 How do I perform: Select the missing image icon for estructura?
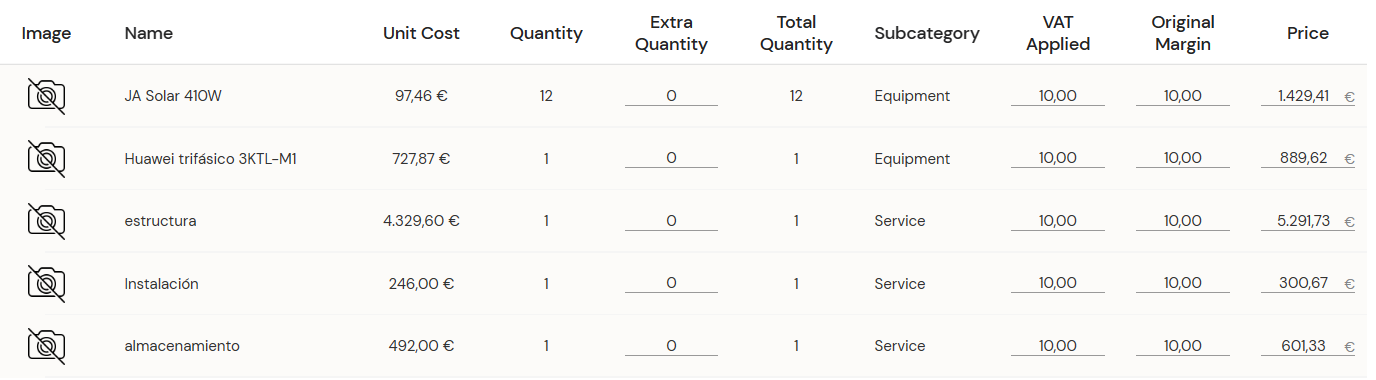(46, 221)
